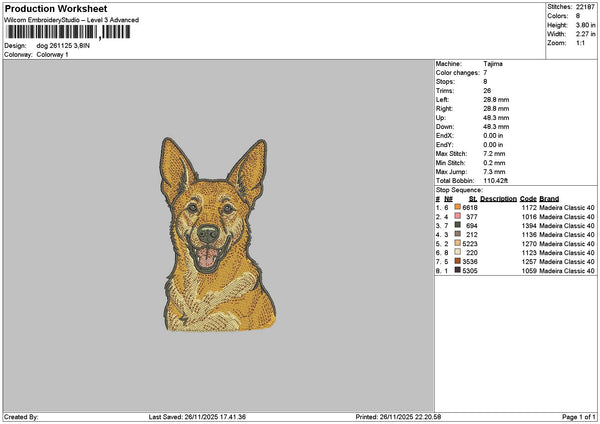This screenshot has height=424, width=600.
Task: Click 'Wilcom EmbroideryStudio – Level 3 Advanced' text
Action: point(72,20)
